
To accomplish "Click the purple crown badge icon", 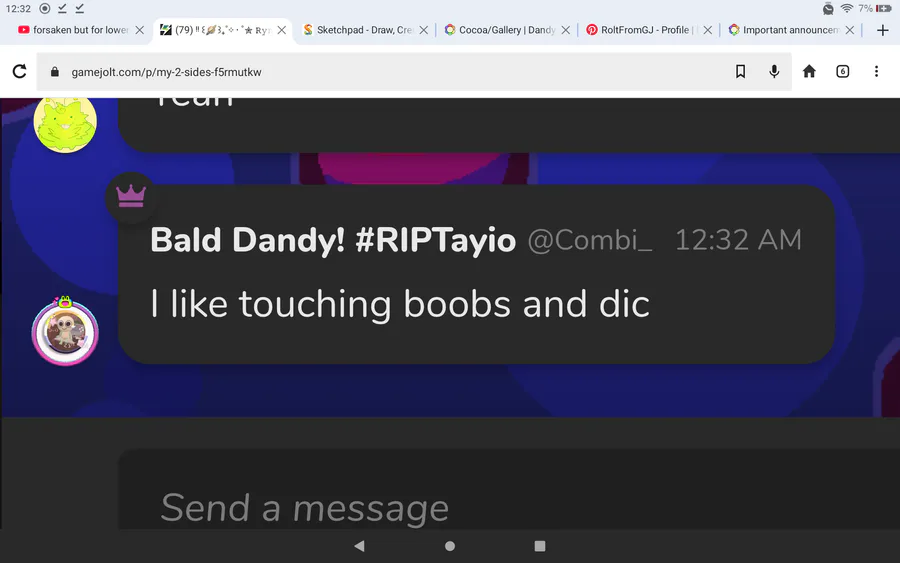I will tap(131, 197).
